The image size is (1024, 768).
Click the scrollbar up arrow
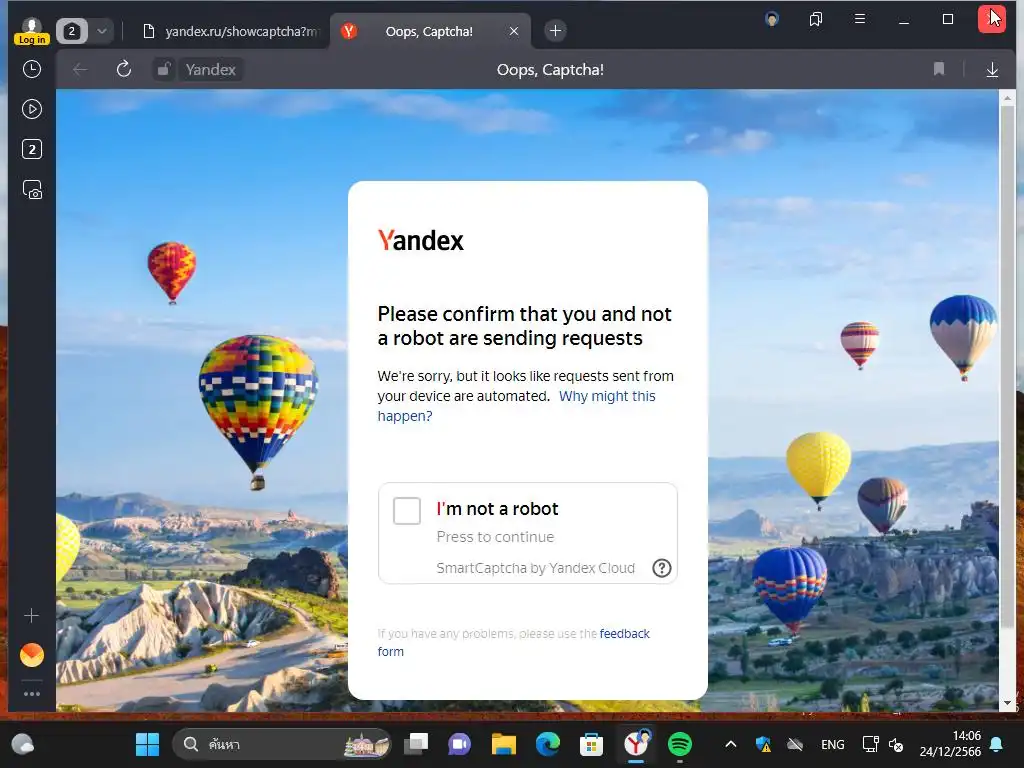1007,98
